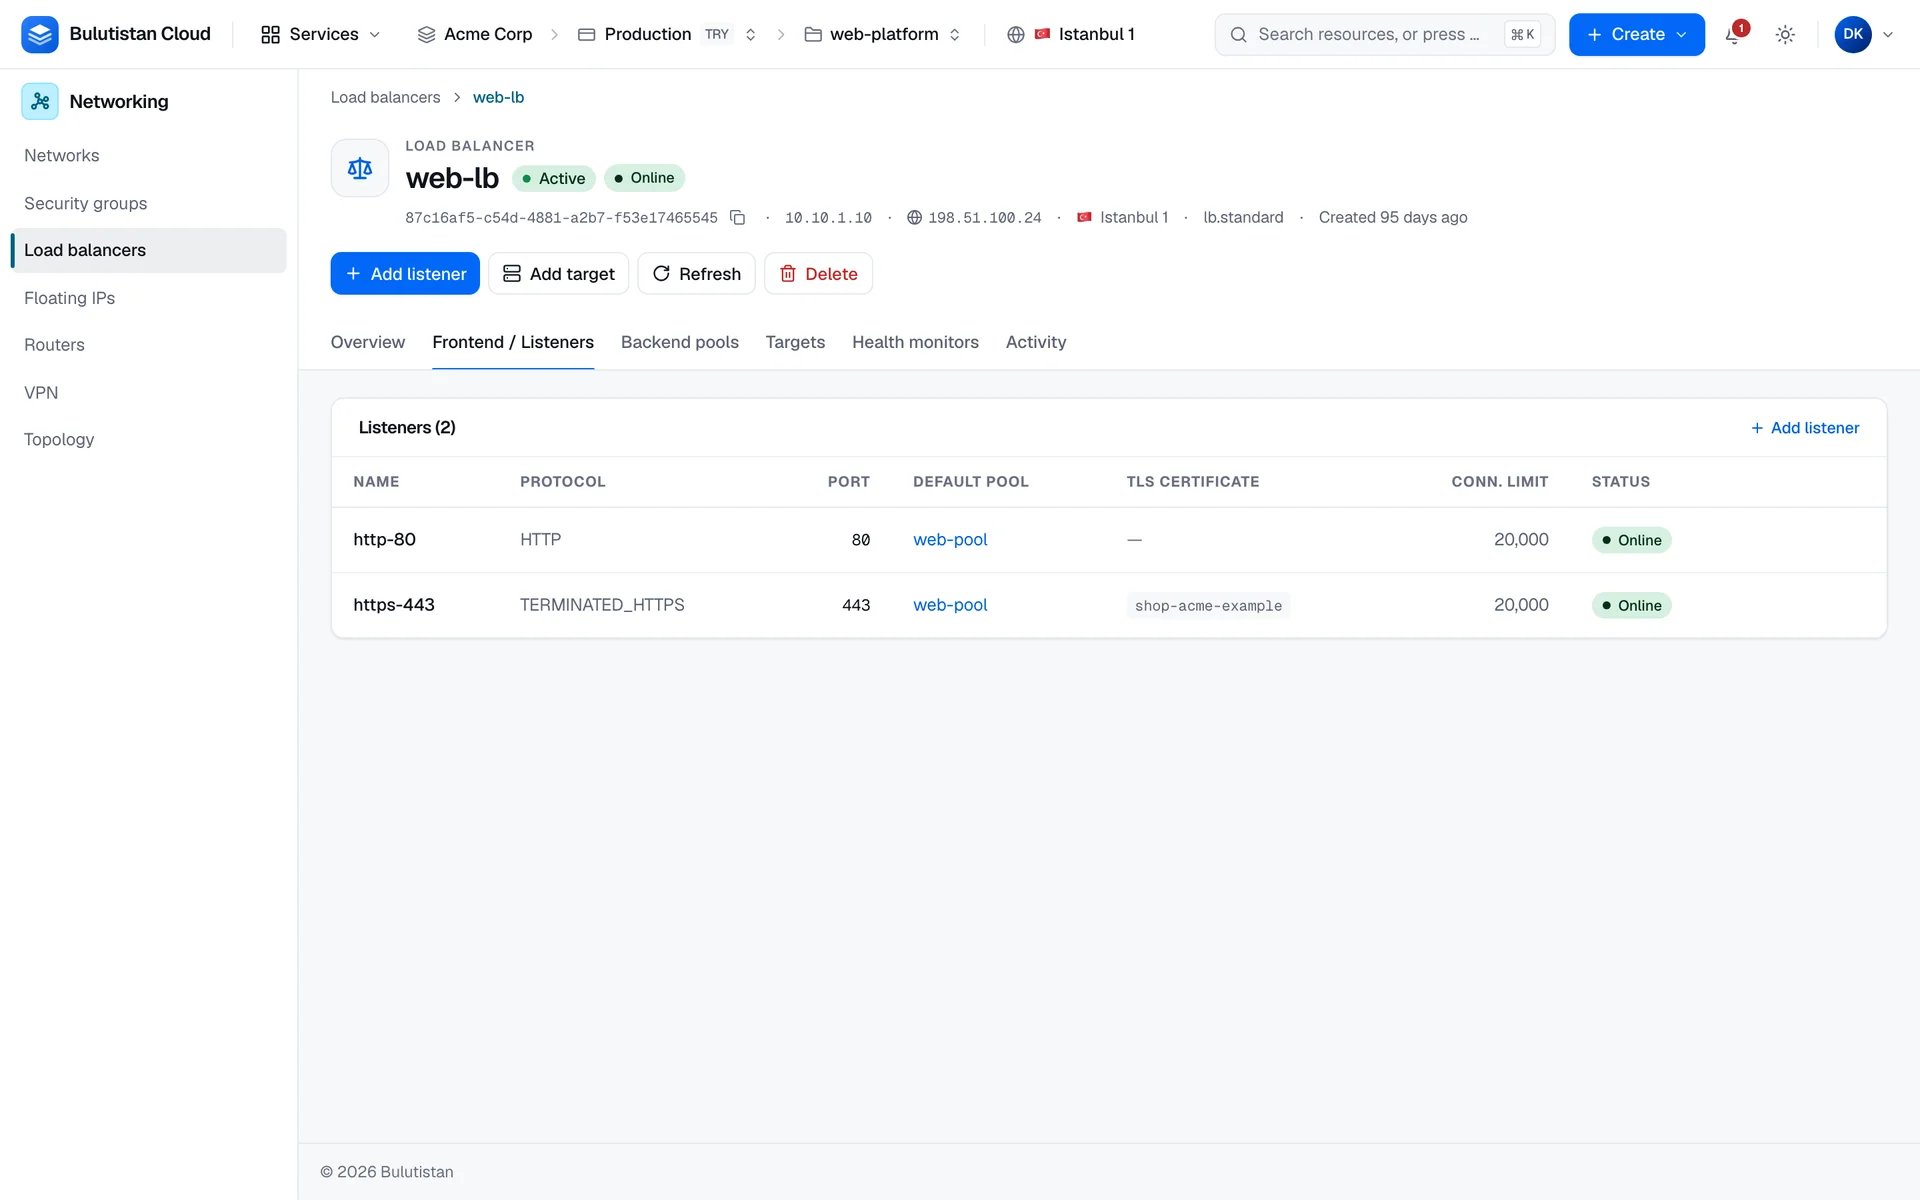Click the web-platform folder icon
This screenshot has width=1920, height=1200.
click(813, 34)
